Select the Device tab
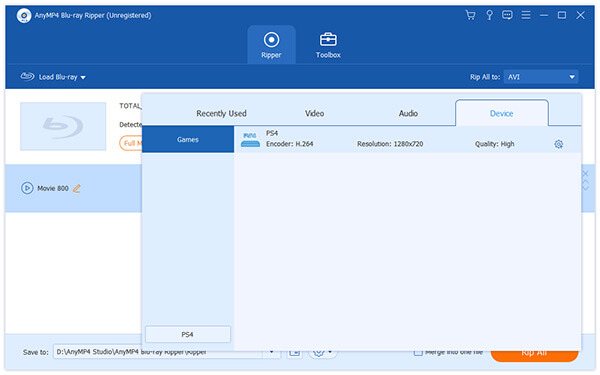600x375 pixels. 501,113
